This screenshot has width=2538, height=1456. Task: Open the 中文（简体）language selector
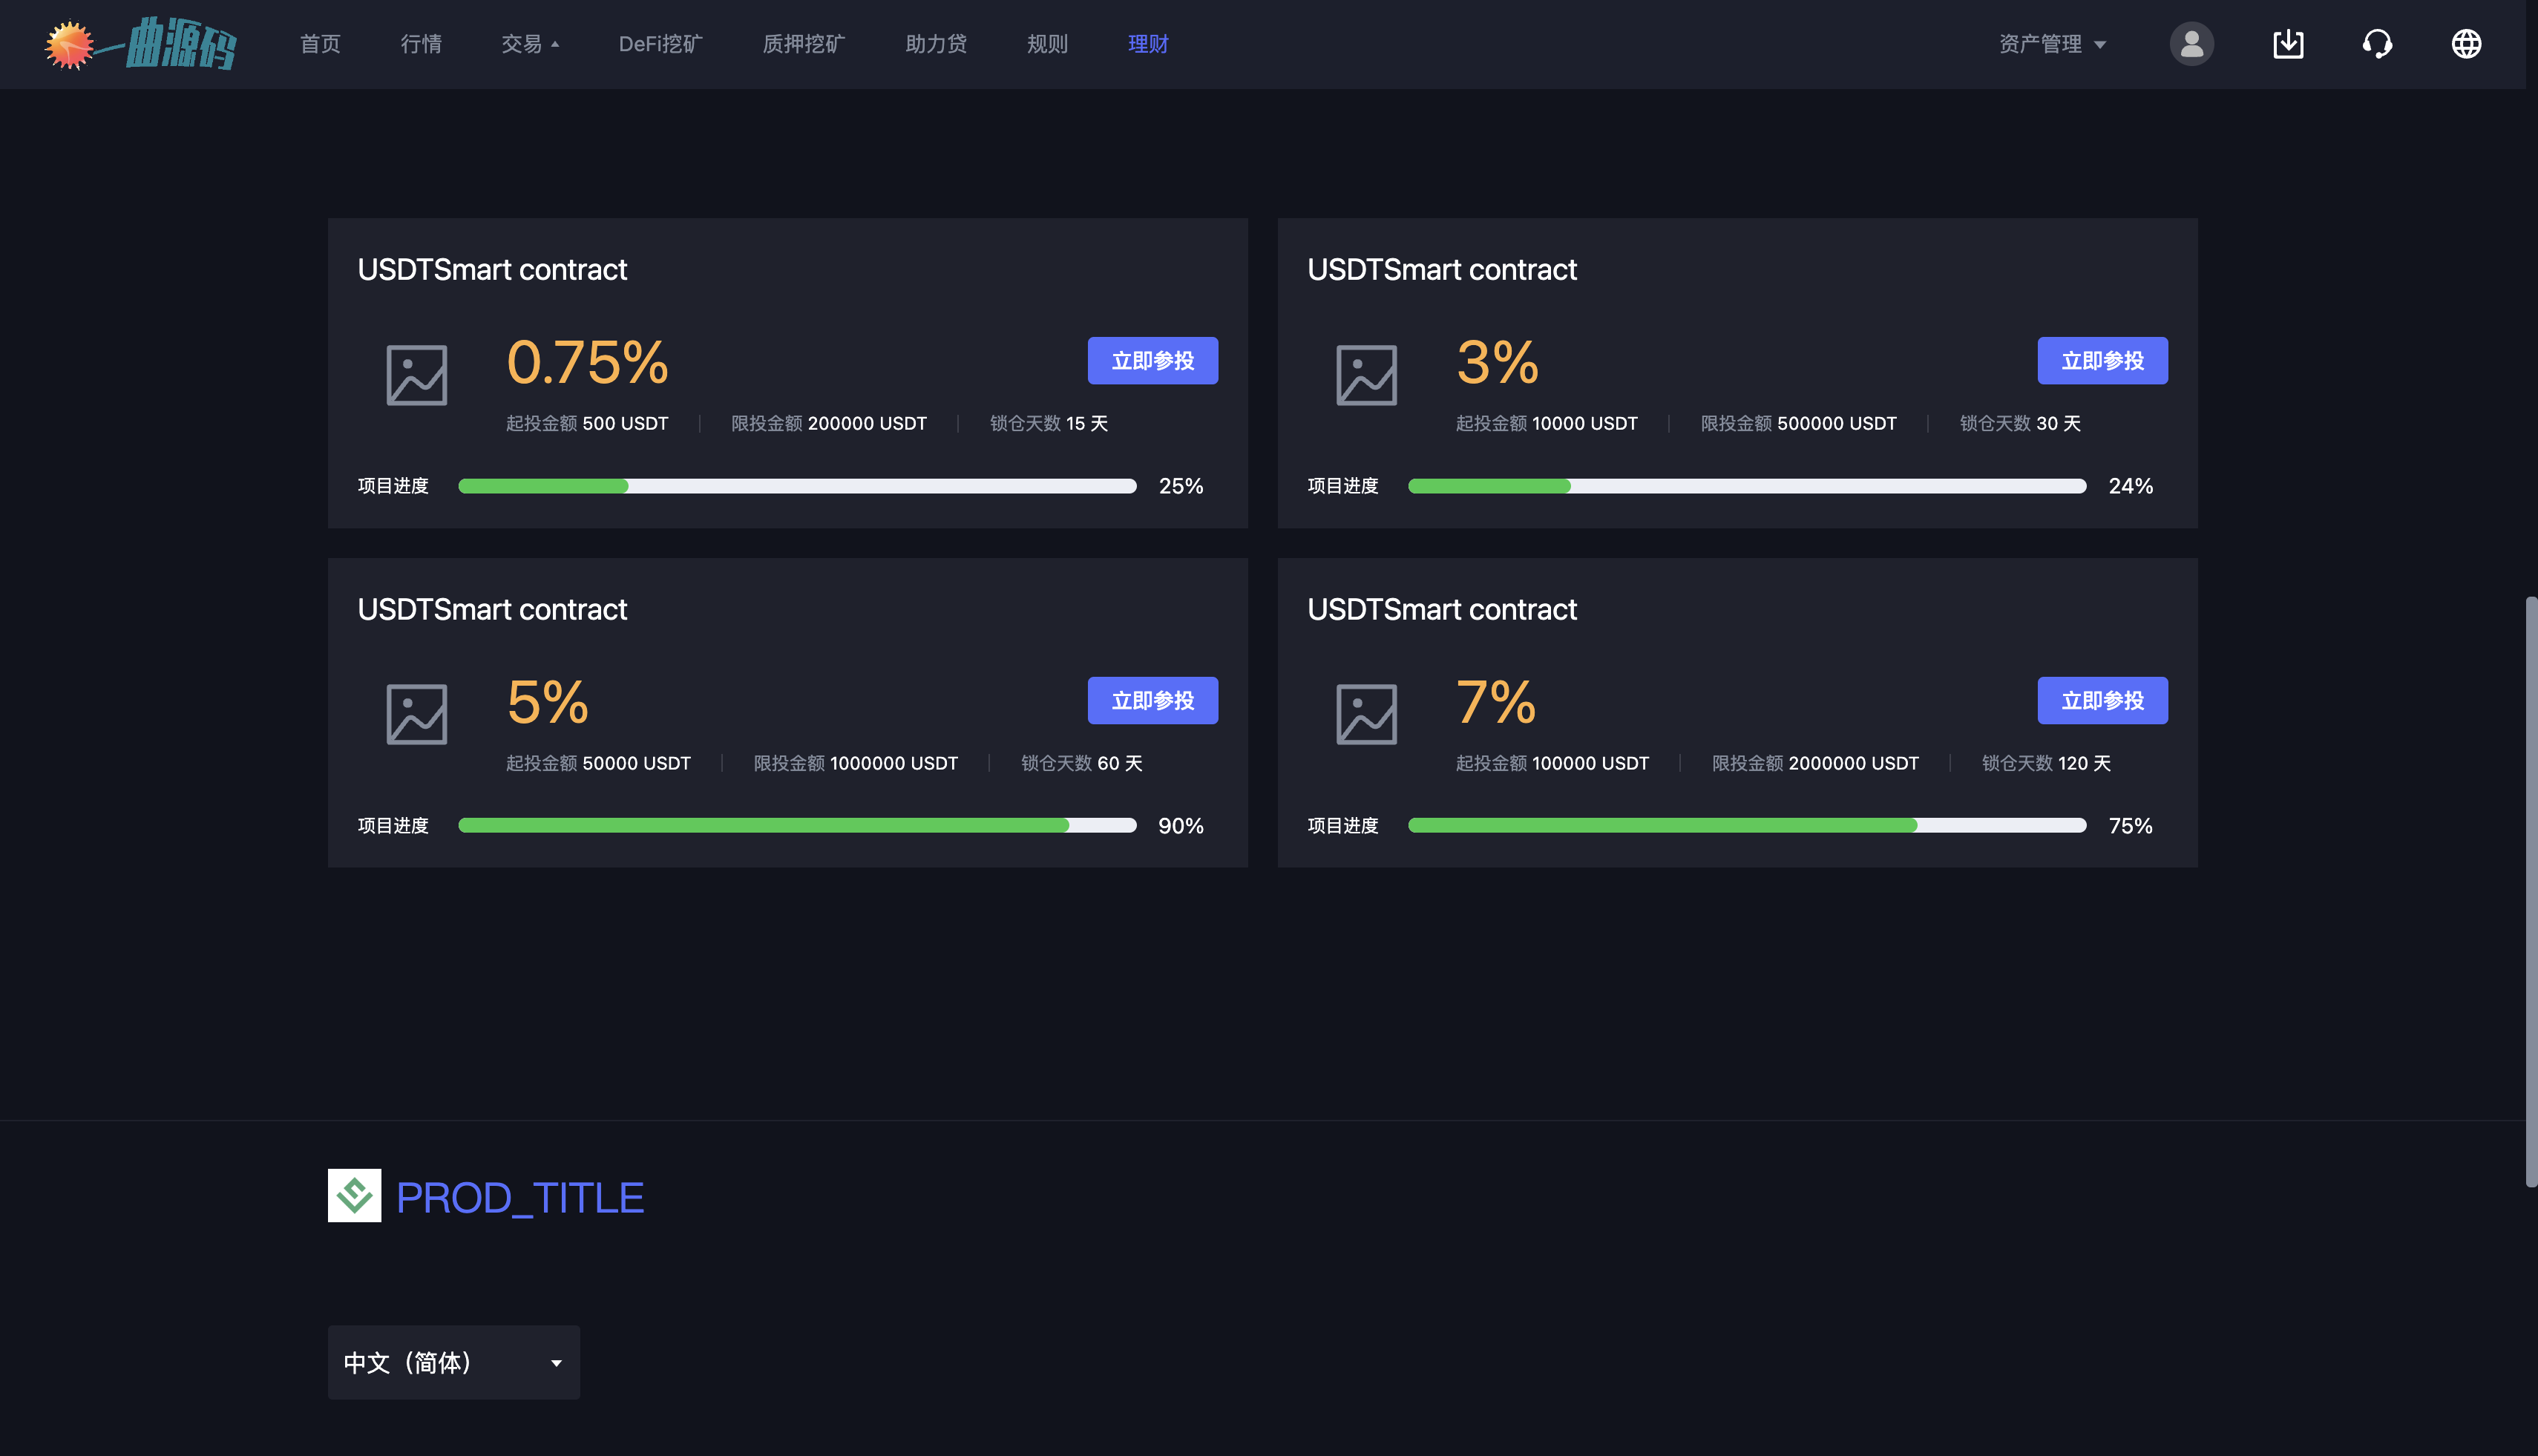[453, 1362]
